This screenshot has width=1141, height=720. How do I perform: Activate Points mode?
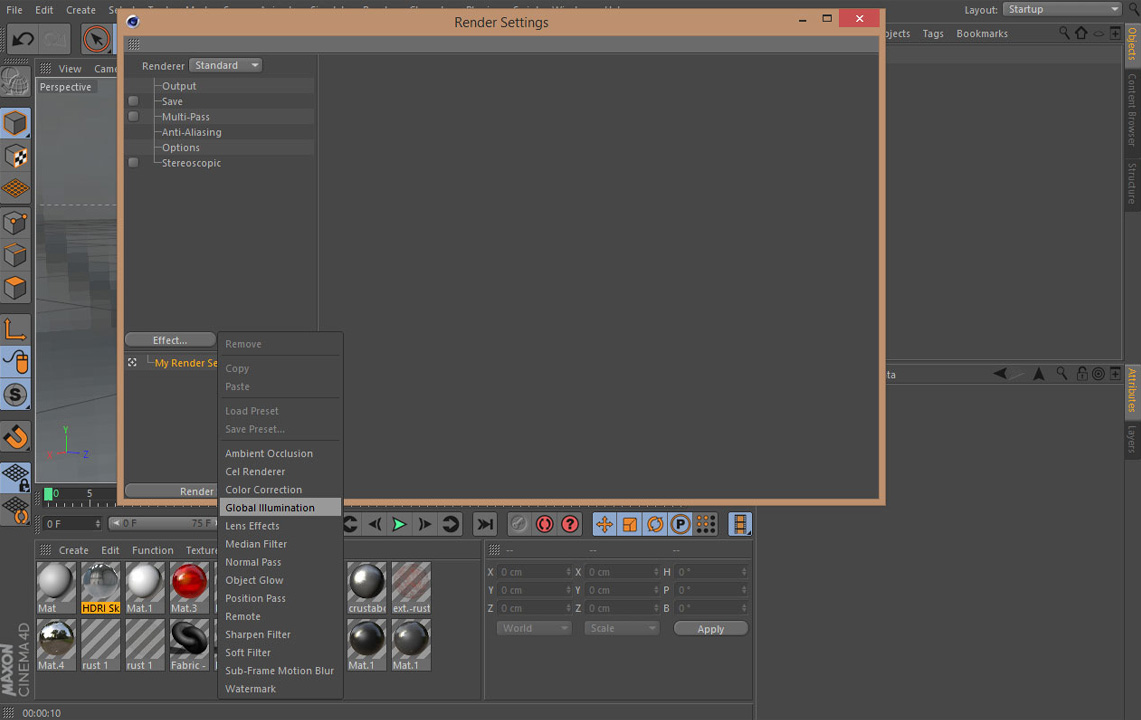click(x=14, y=222)
